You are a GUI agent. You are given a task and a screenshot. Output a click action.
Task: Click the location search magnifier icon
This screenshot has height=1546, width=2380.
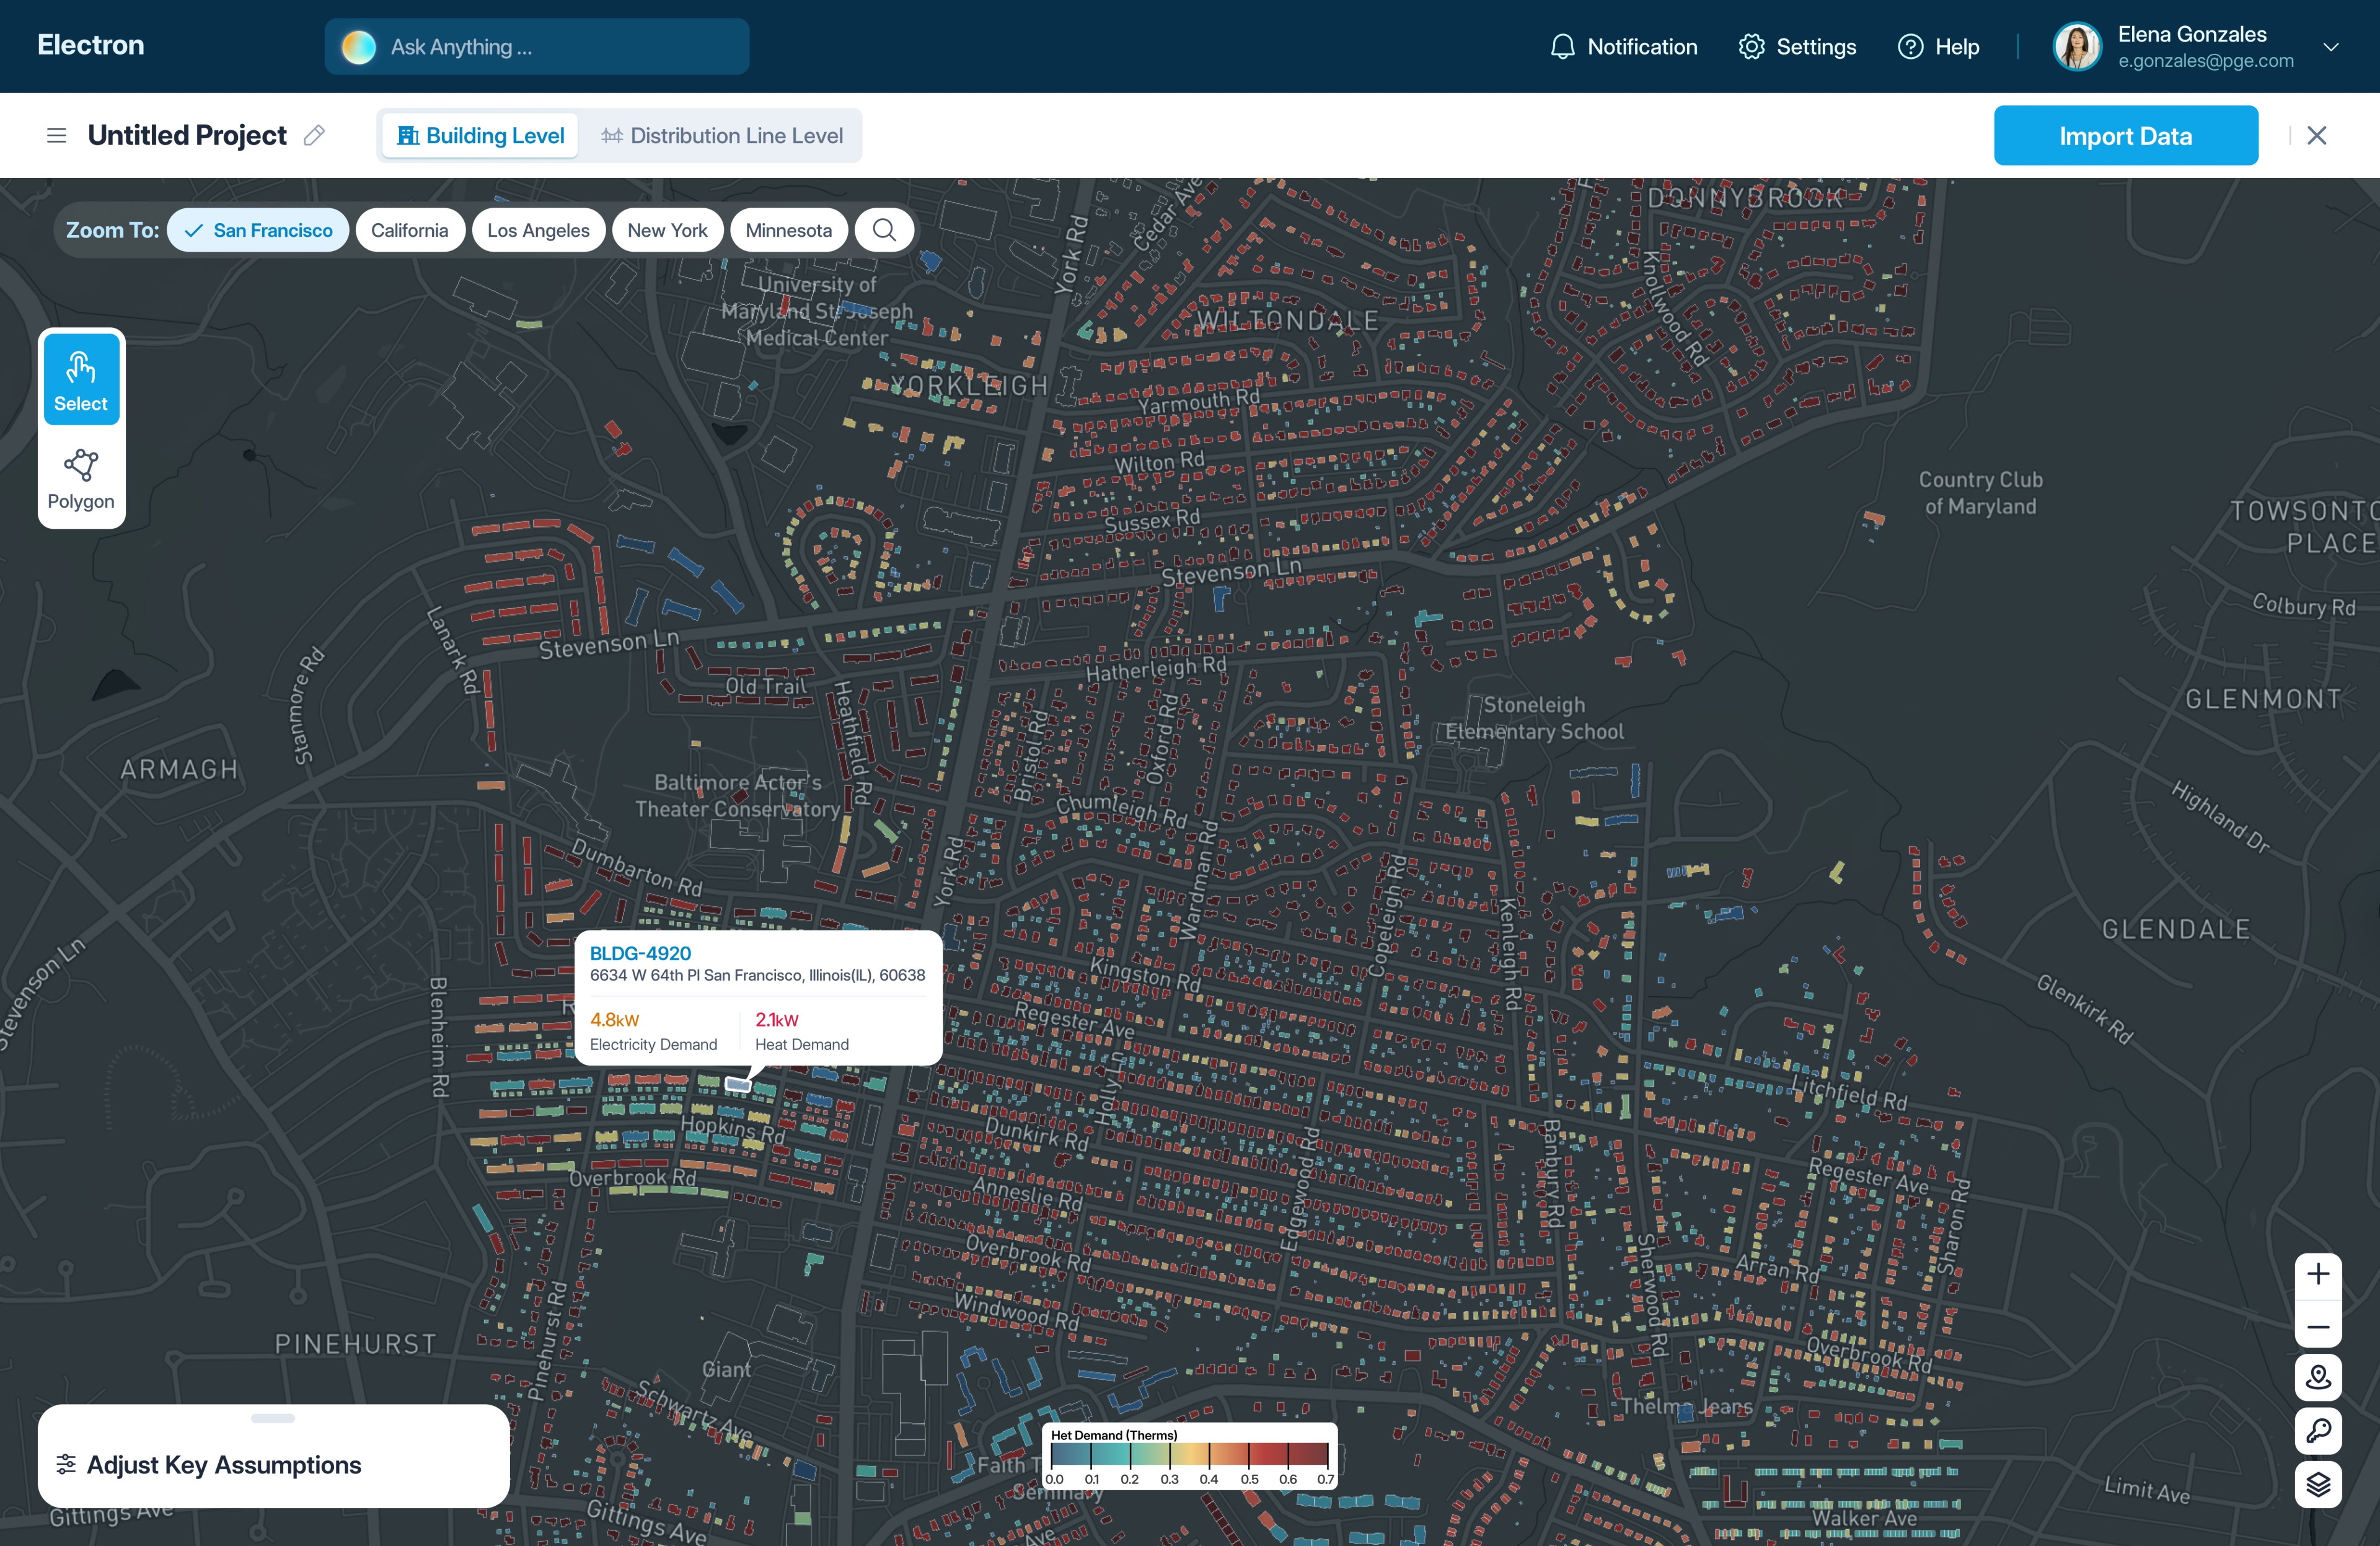pos(884,230)
